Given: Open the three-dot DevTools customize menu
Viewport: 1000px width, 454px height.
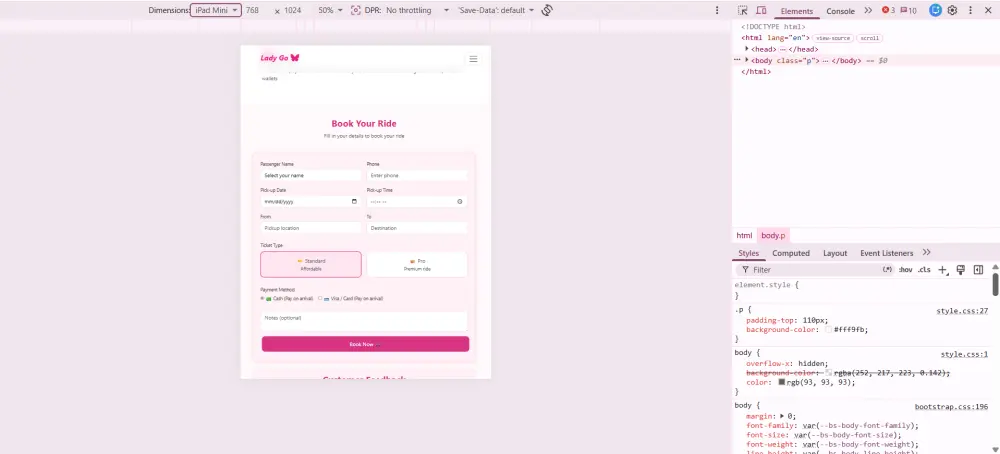Looking at the screenshot, I should [x=971, y=10].
